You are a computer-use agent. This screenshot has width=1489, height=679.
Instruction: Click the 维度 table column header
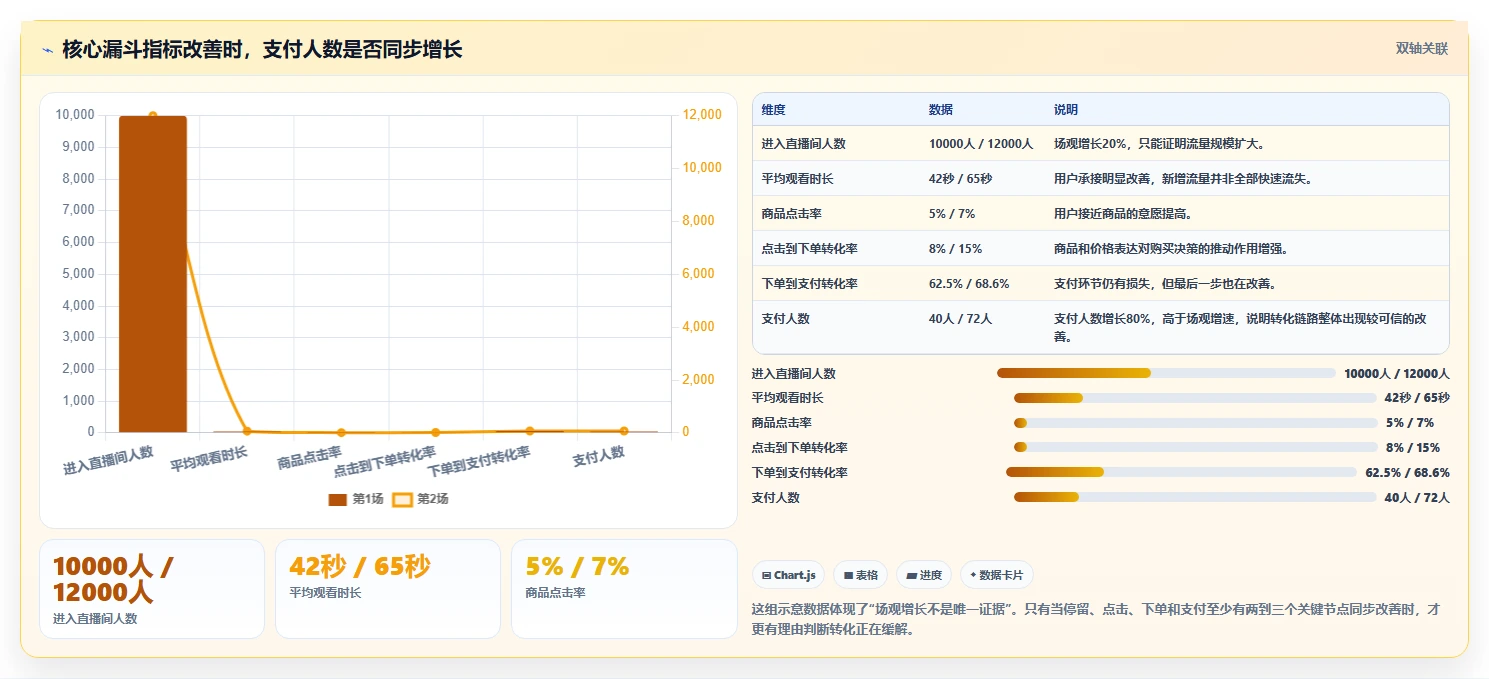773,110
